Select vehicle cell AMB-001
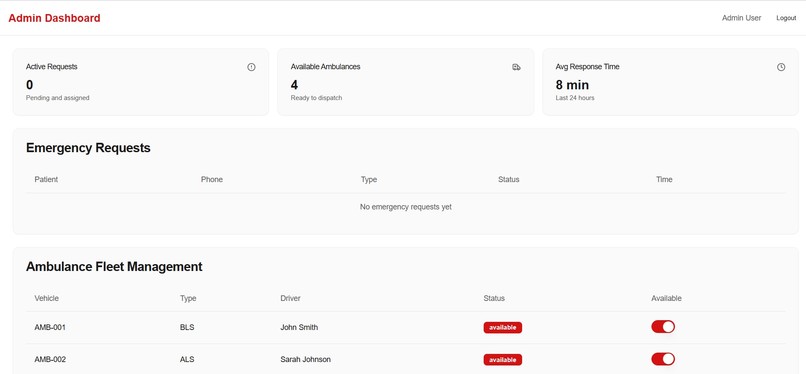This screenshot has width=806, height=374. point(50,327)
